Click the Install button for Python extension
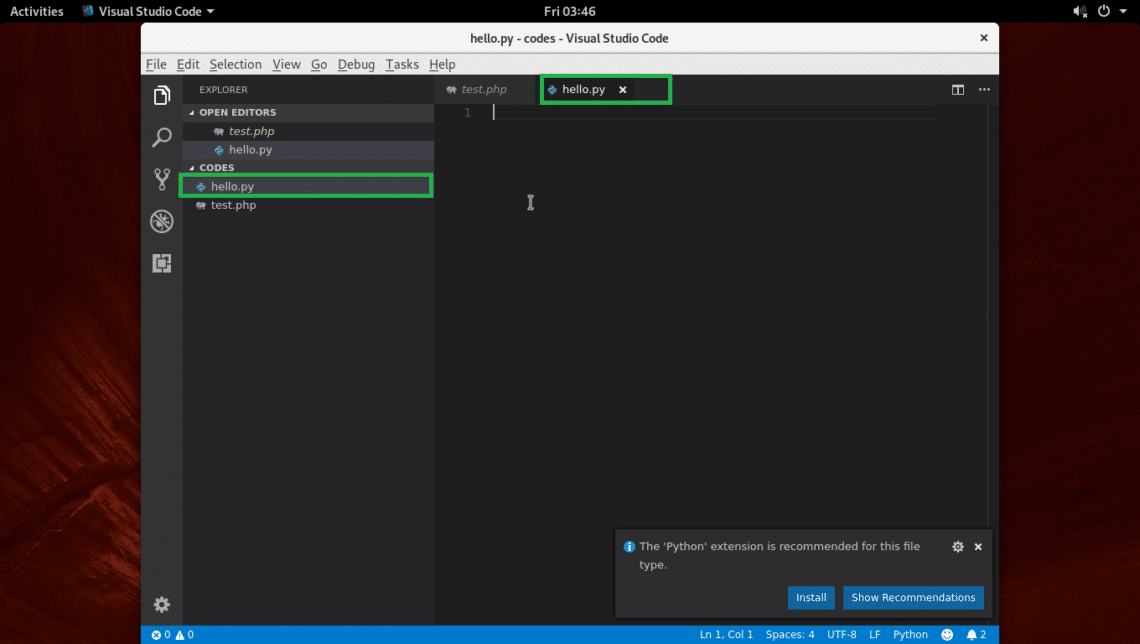 tap(810, 598)
